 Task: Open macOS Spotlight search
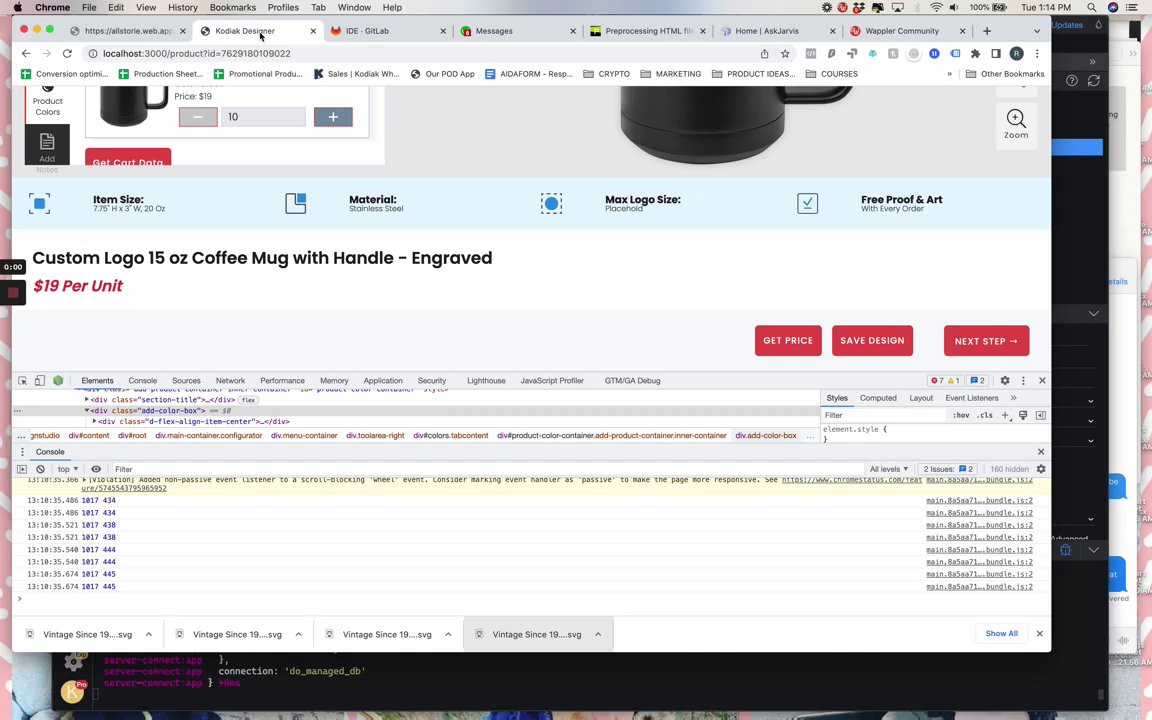[x=1092, y=7]
